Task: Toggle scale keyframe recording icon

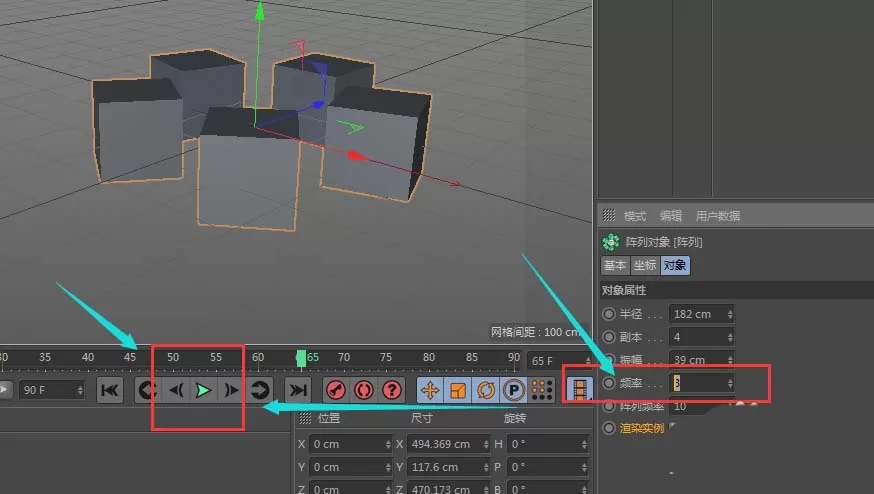Action: [458, 390]
